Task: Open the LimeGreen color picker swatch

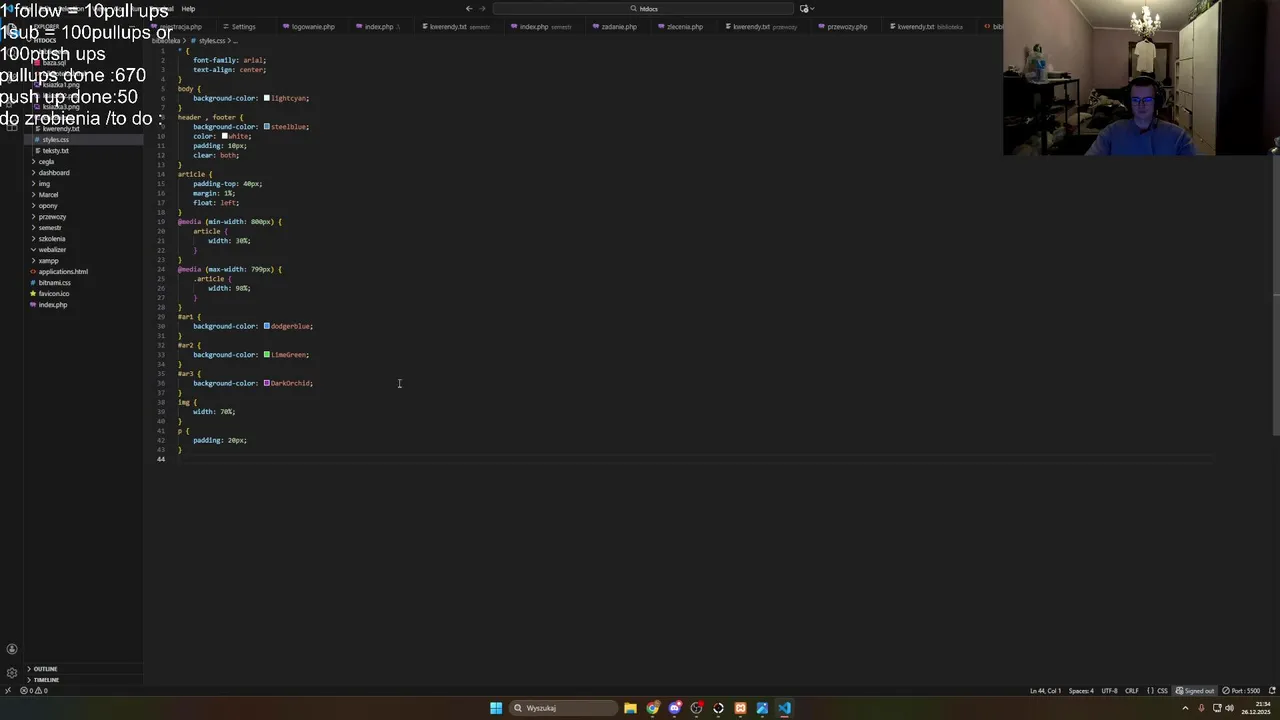Action: (x=266, y=355)
